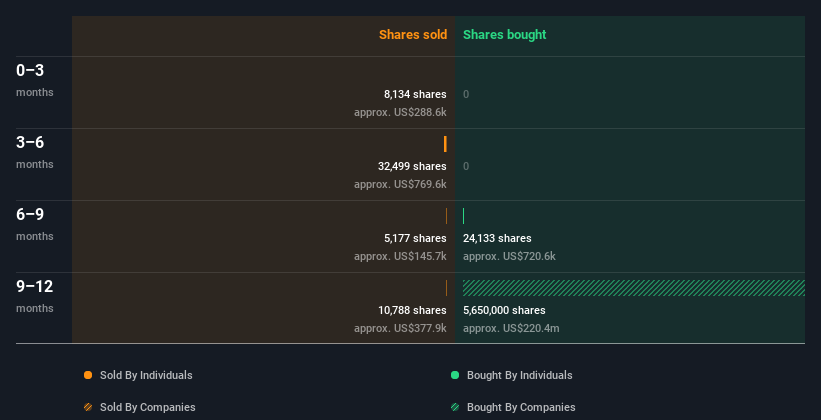Click the white bought bar in 6–9 months
821x420 pixels.
[x=464, y=216]
